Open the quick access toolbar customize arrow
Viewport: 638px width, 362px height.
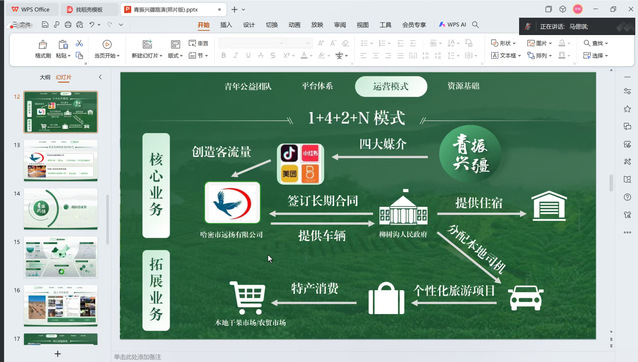121,25
